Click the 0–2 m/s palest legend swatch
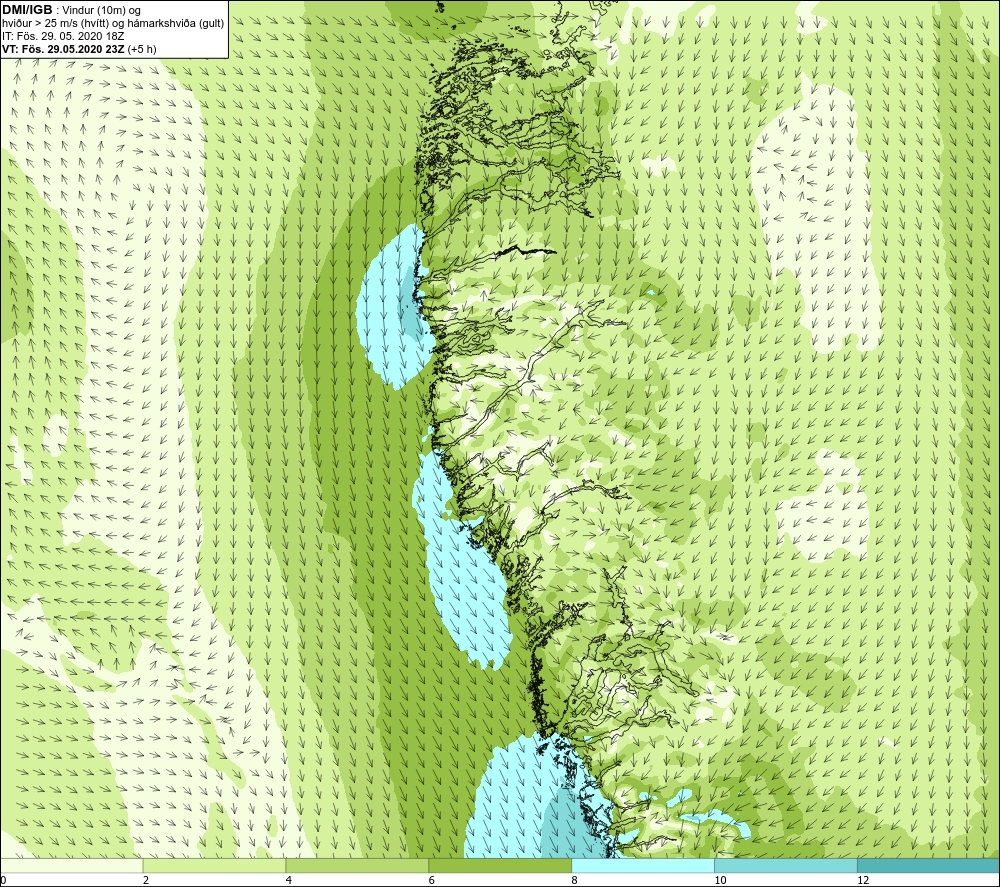1000x887 pixels. coord(71,865)
